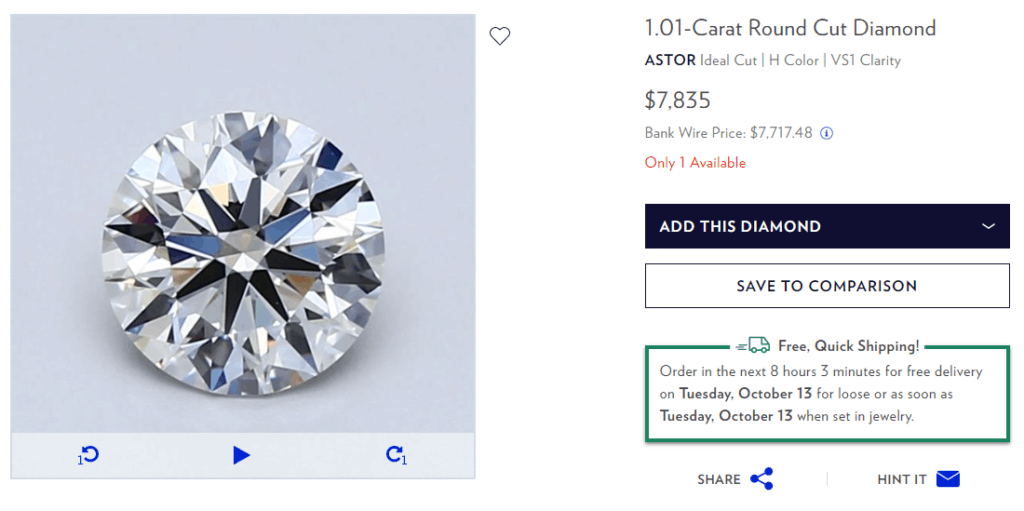This screenshot has height=511, width=1024.
Task: Click the $7,835 price
Action: [677, 100]
